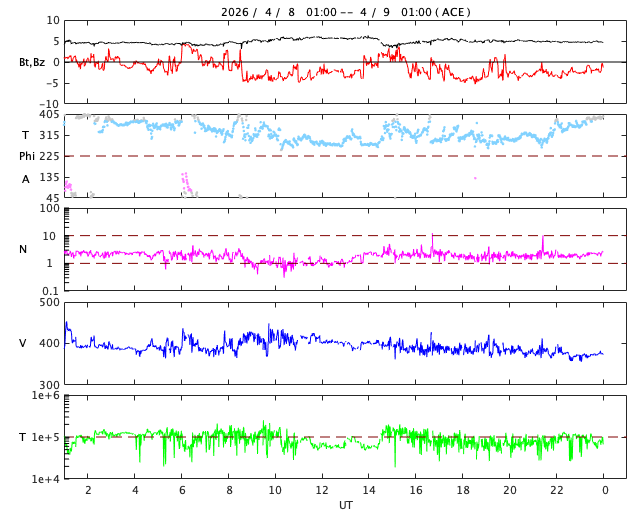Click the 500 tick on velocity axis

click(x=49, y=302)
